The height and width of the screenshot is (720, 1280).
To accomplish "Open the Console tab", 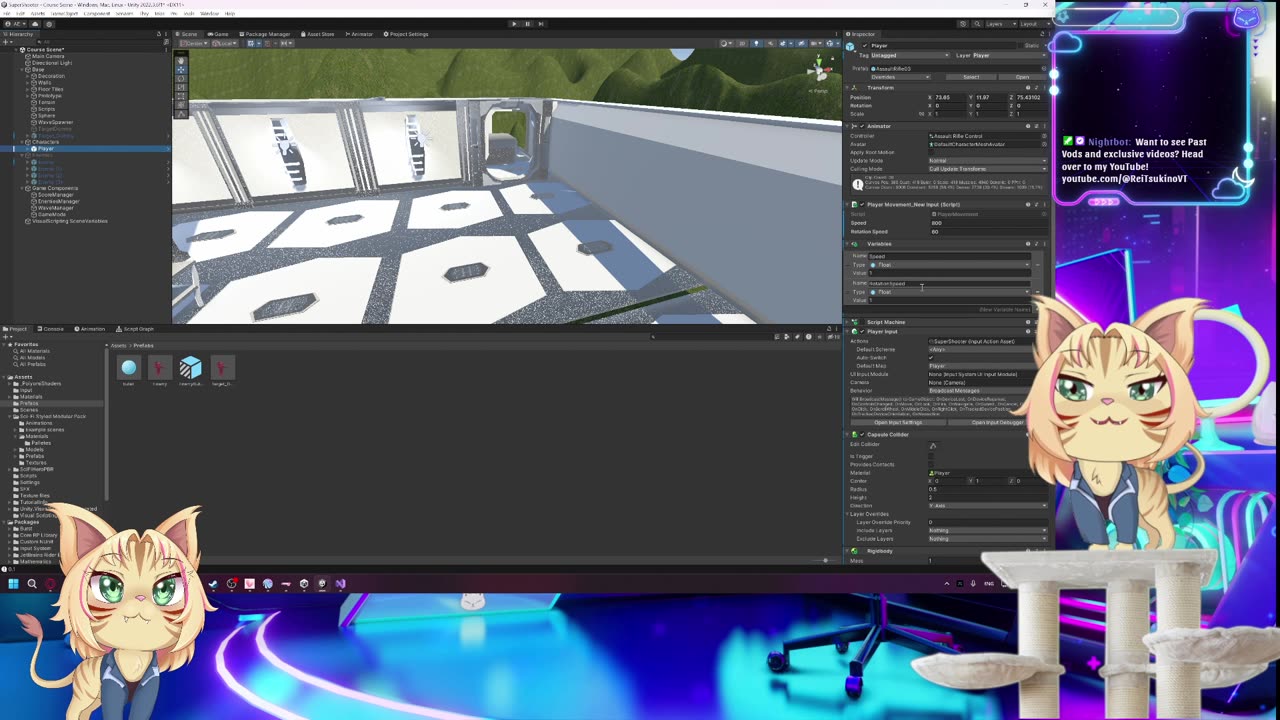I will [x=52, y=329].
